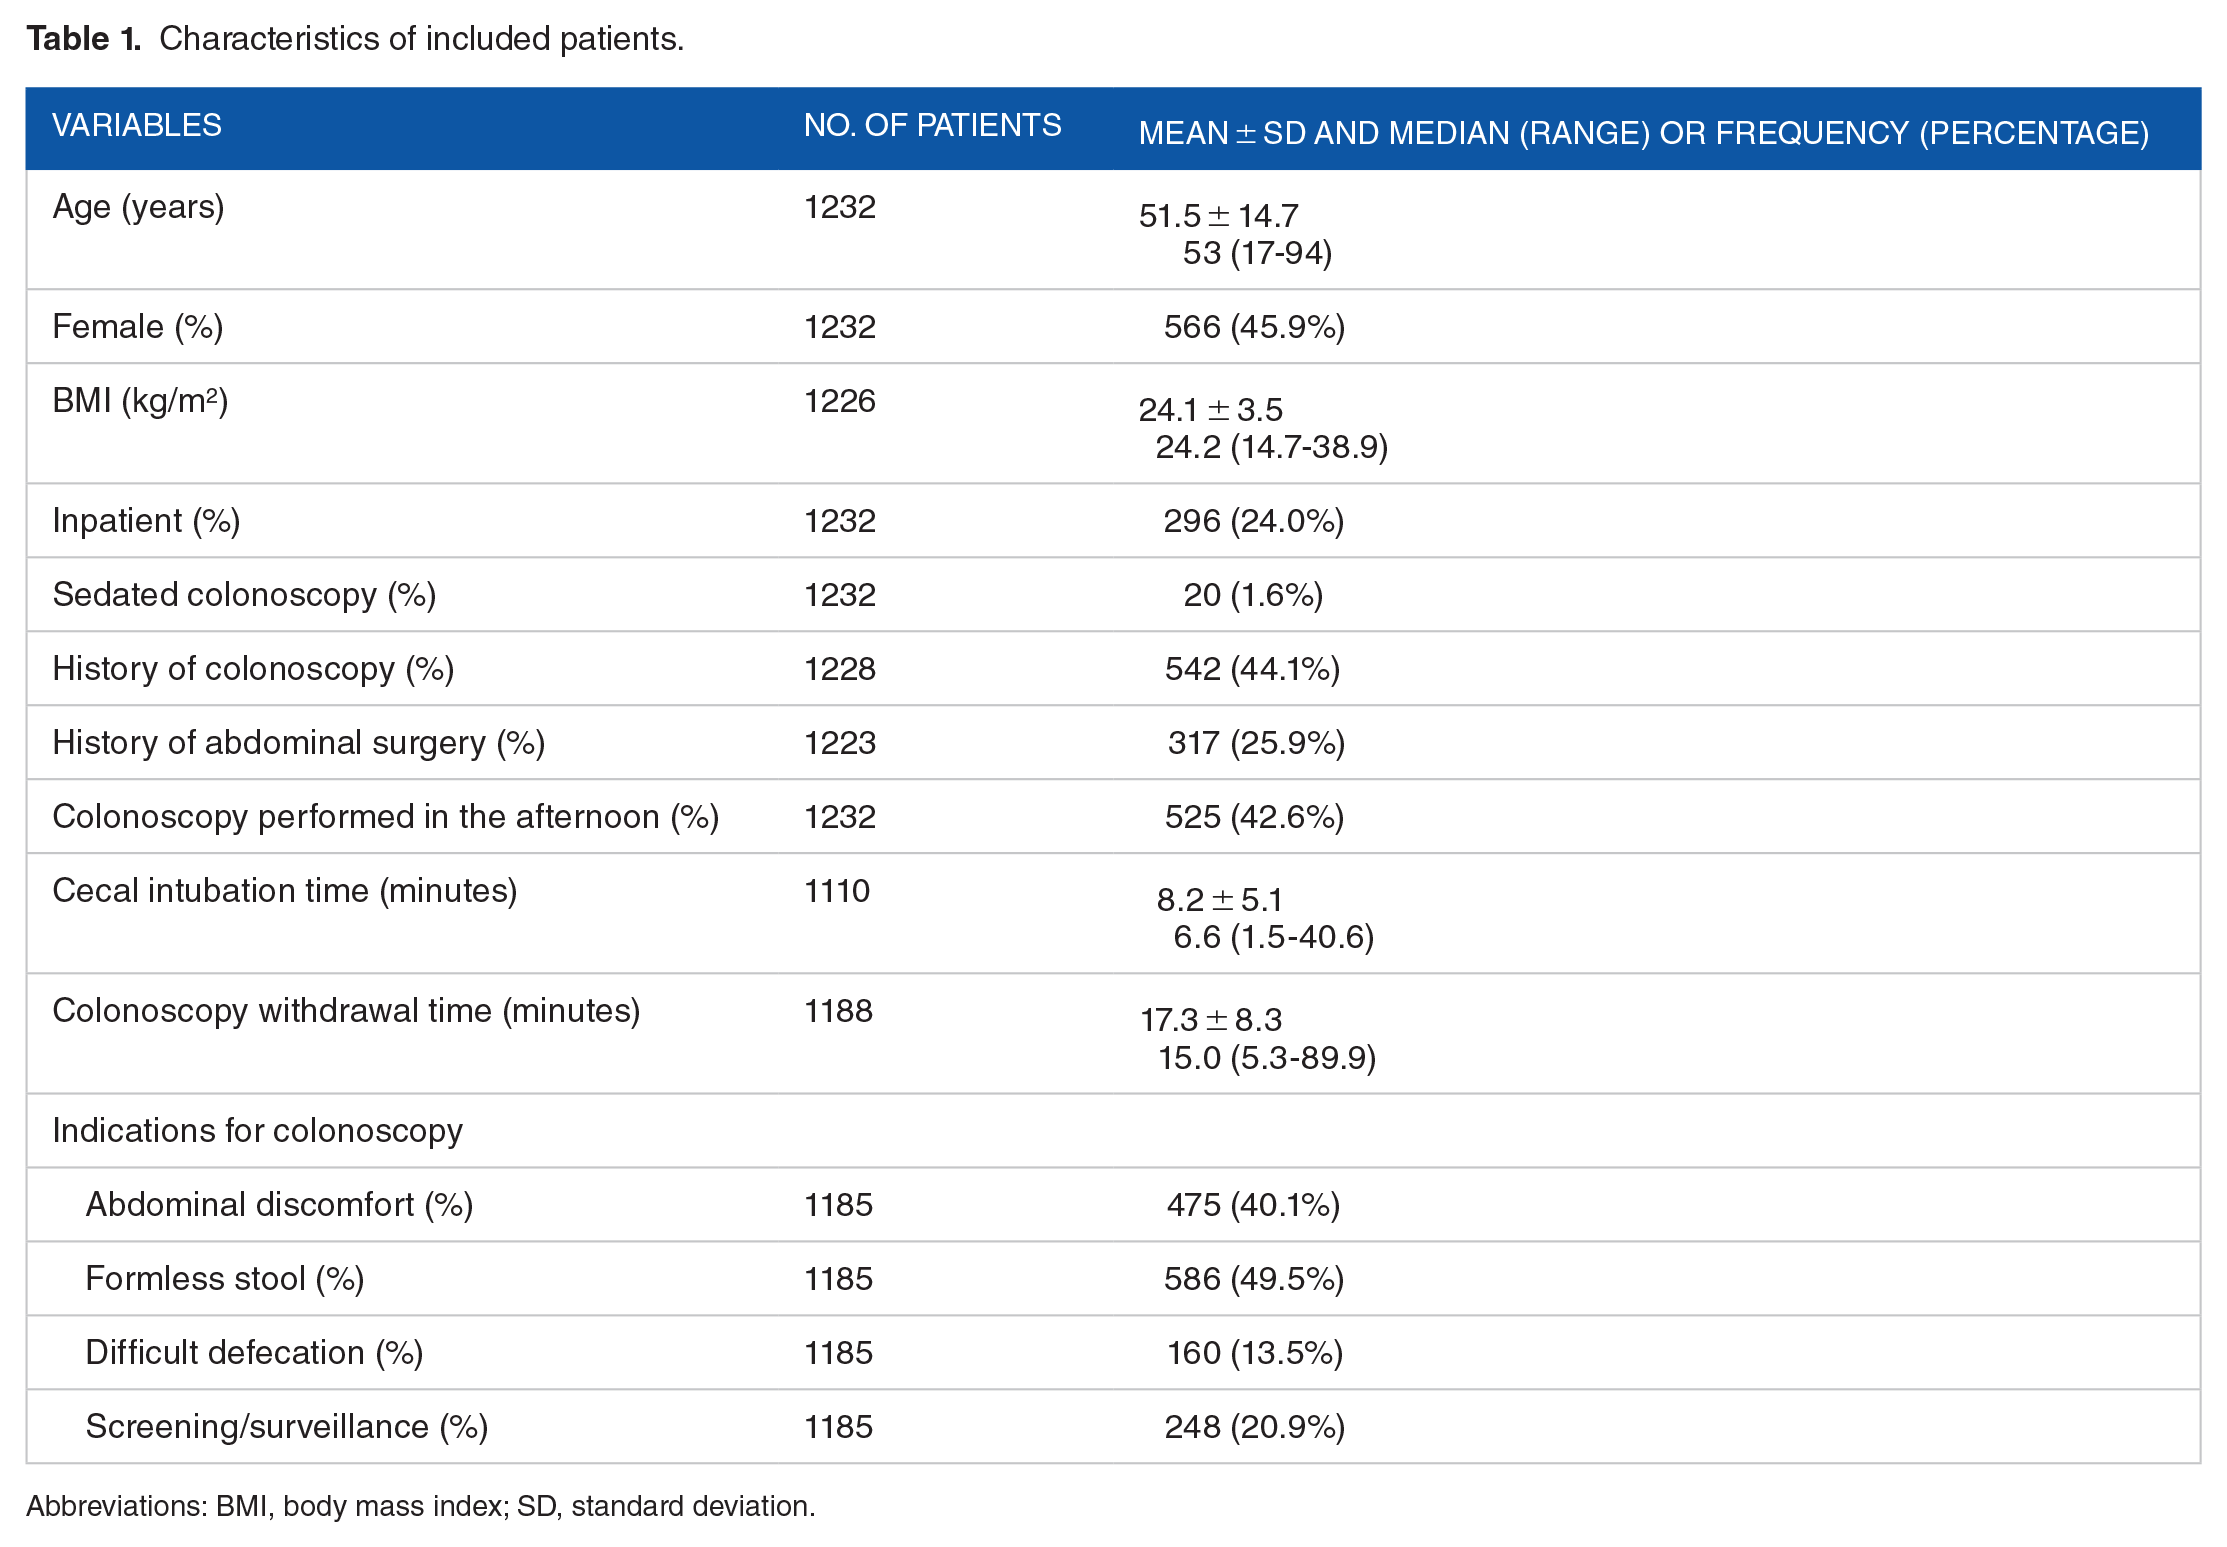The image size is (2227, 1547).
Task: Click the Sedated colonoscopy (%) label
Action: pyautogui.click(x=244, y=595)
